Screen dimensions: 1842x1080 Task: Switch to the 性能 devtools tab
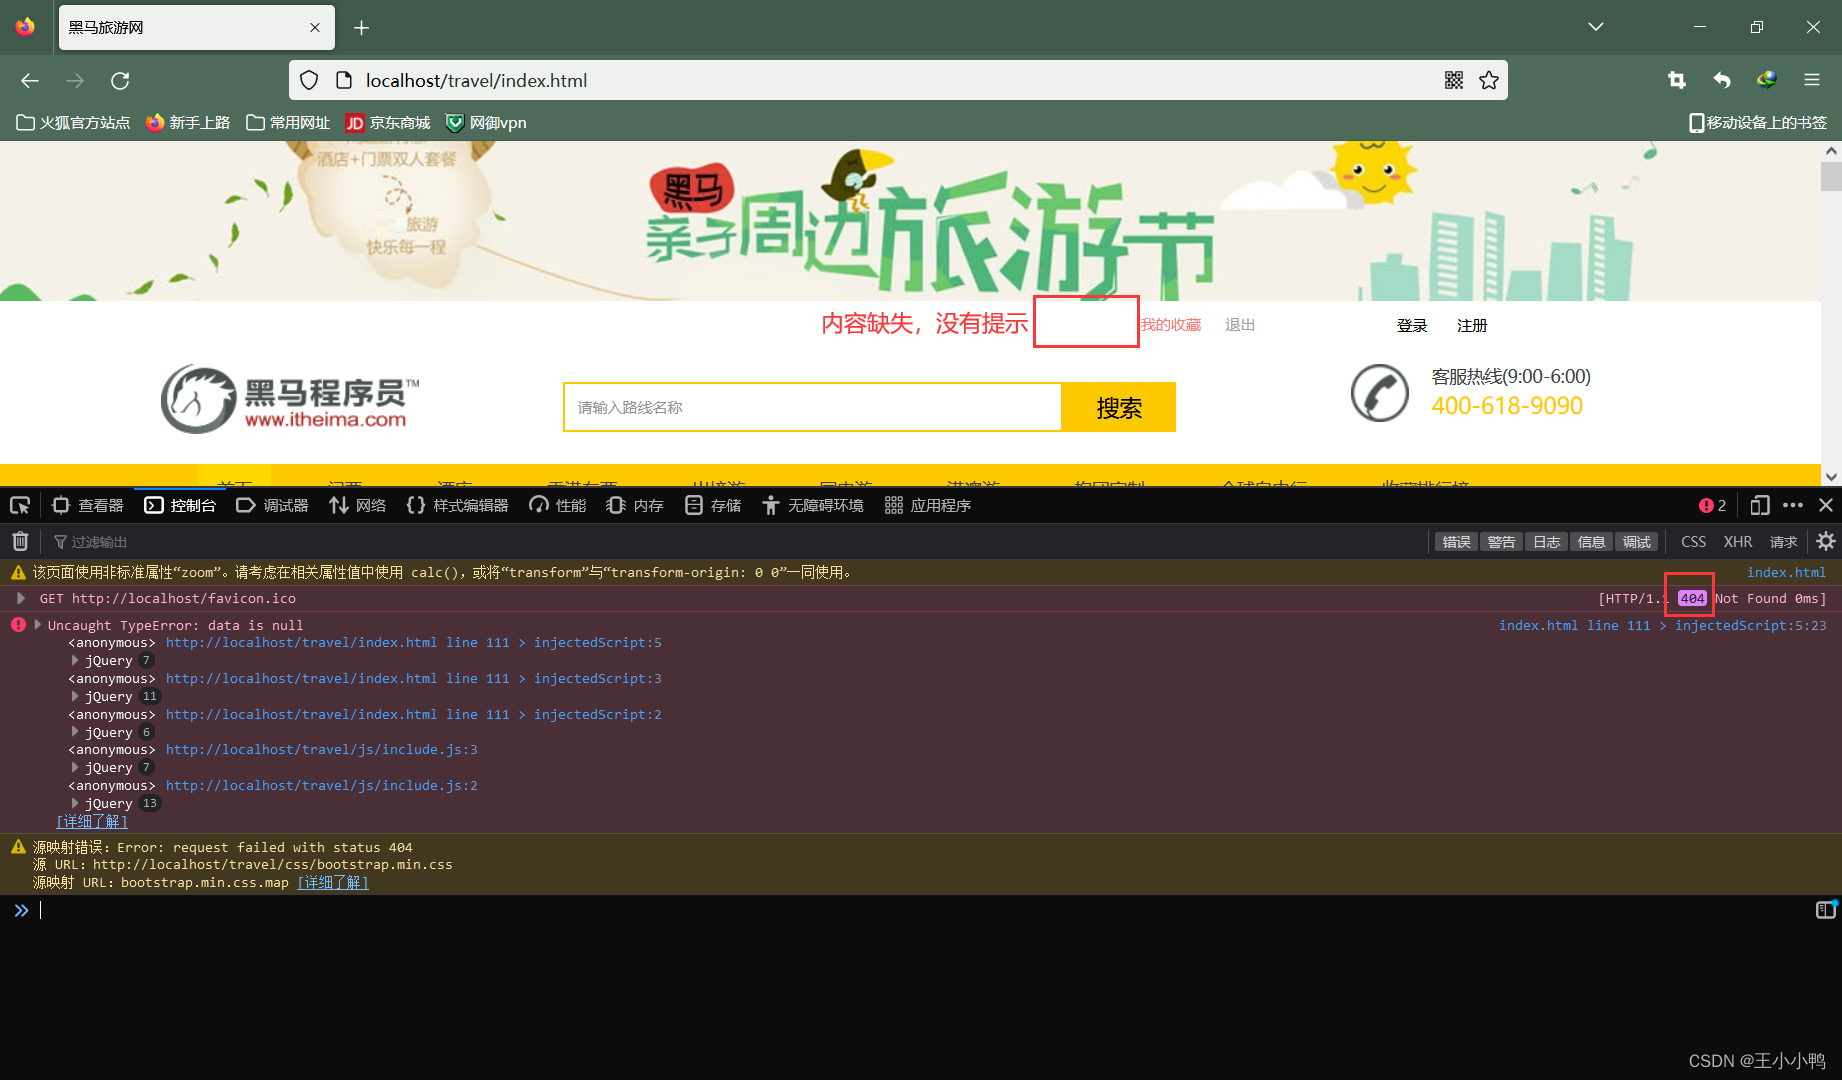tap(558, 505)
